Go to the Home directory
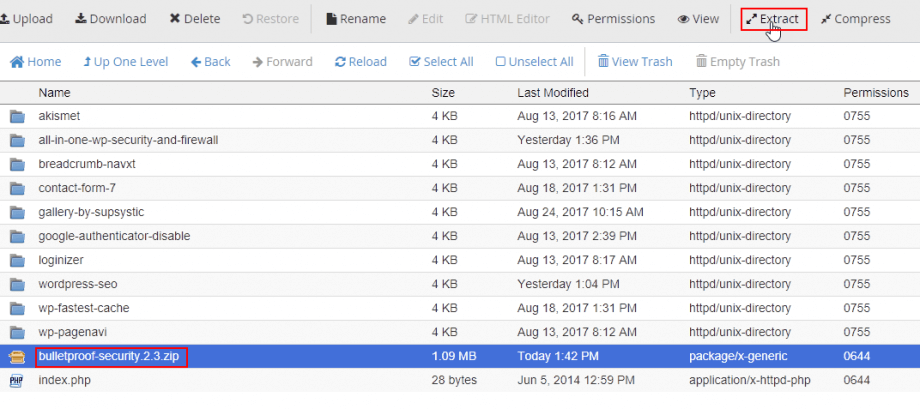 pyautogui.click(x=36, y=62)
